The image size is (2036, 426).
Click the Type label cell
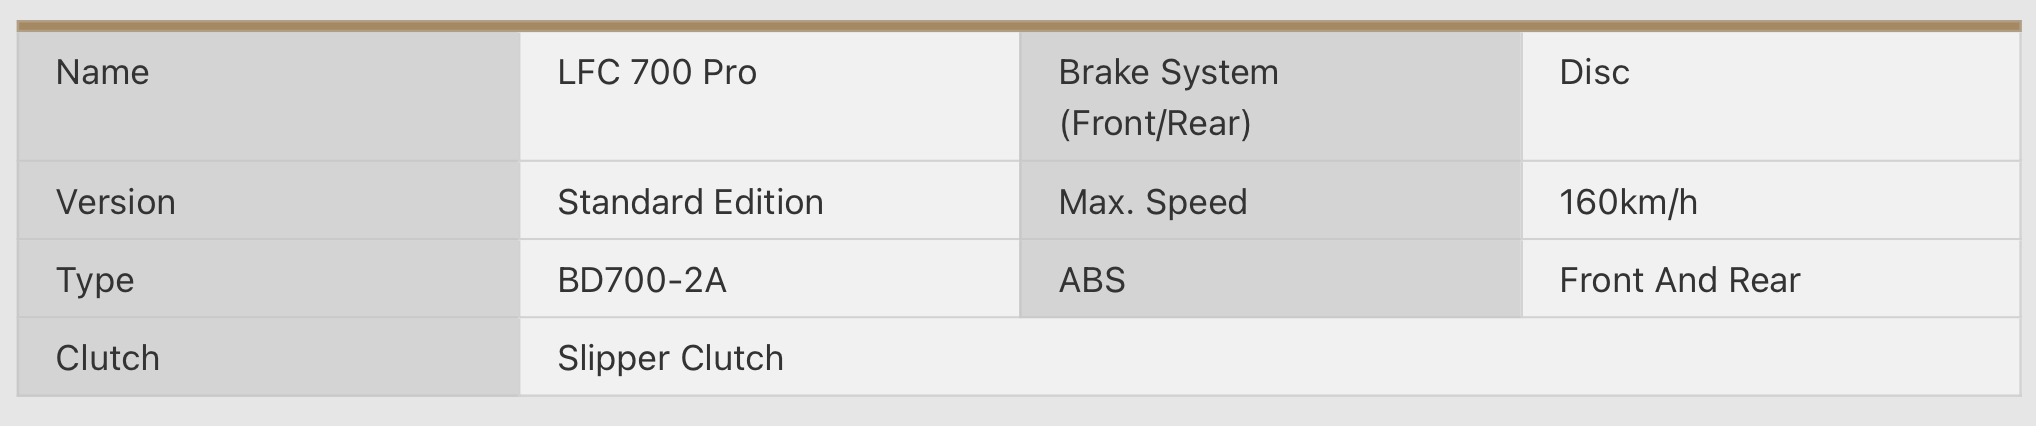269,279
